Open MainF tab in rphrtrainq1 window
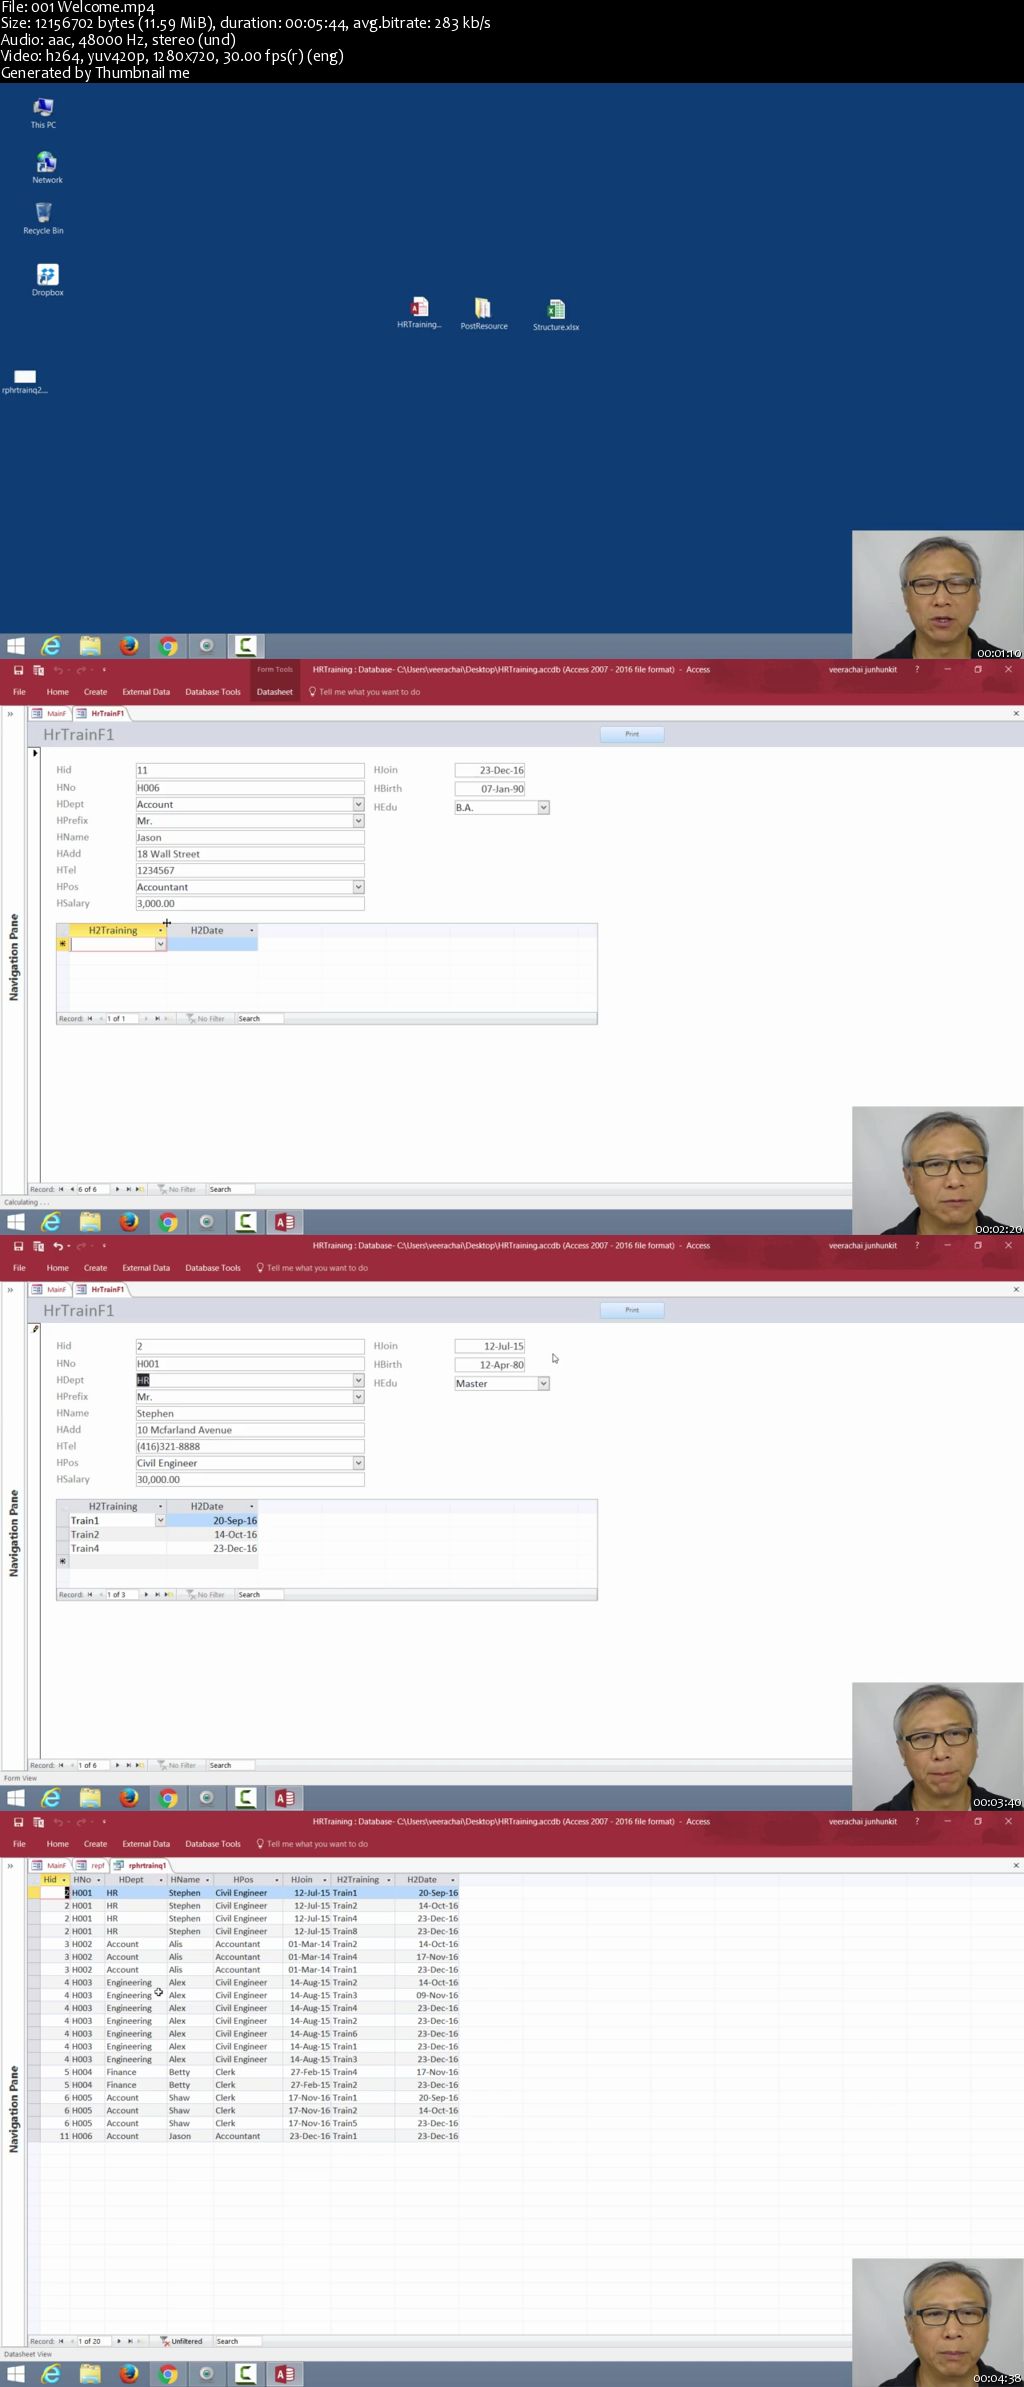Image resolution: width=1024 pixels, height=2387 pixels. 51,1866
